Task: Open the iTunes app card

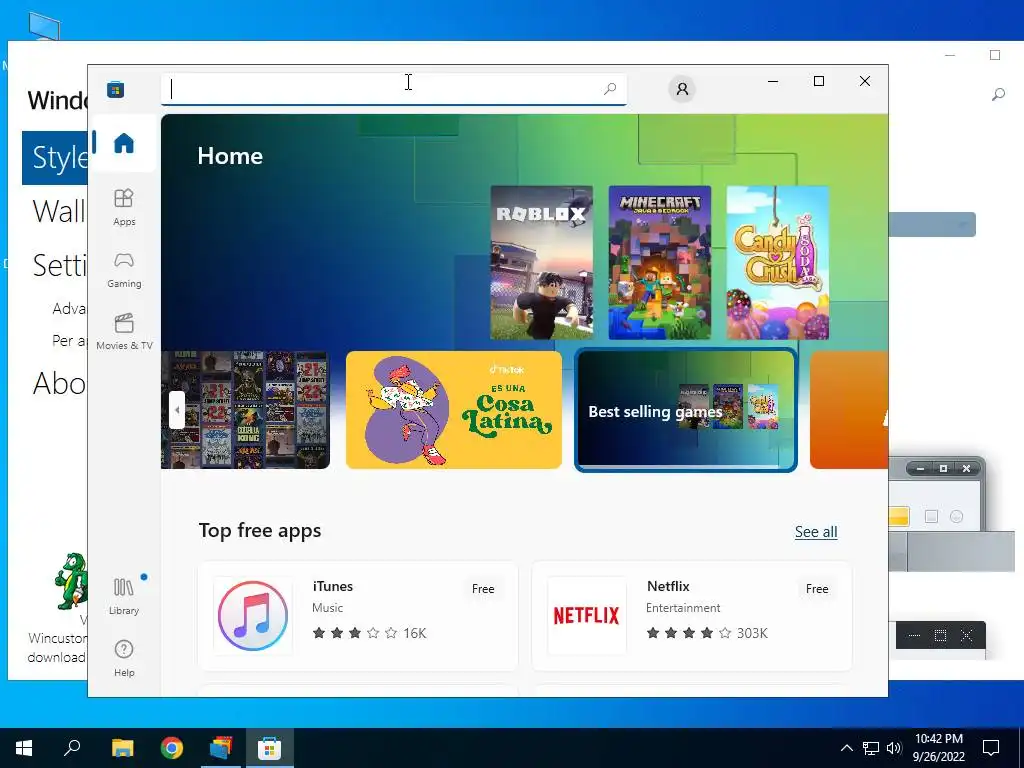Action: [358, 616]
